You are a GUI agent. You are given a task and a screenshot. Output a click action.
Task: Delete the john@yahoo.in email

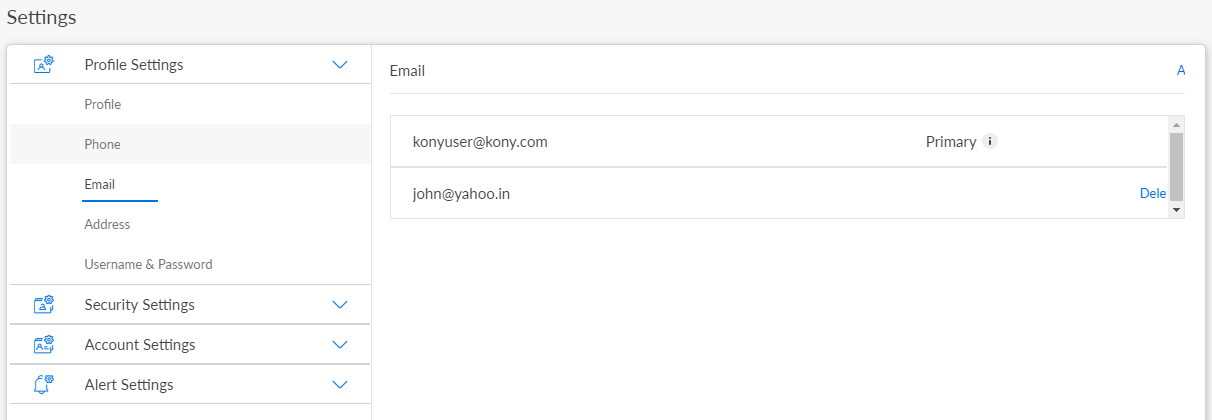(x=1153, y=194)
